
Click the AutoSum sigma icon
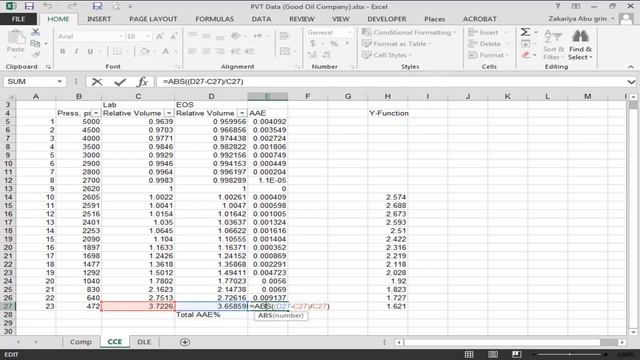[525, 32]
